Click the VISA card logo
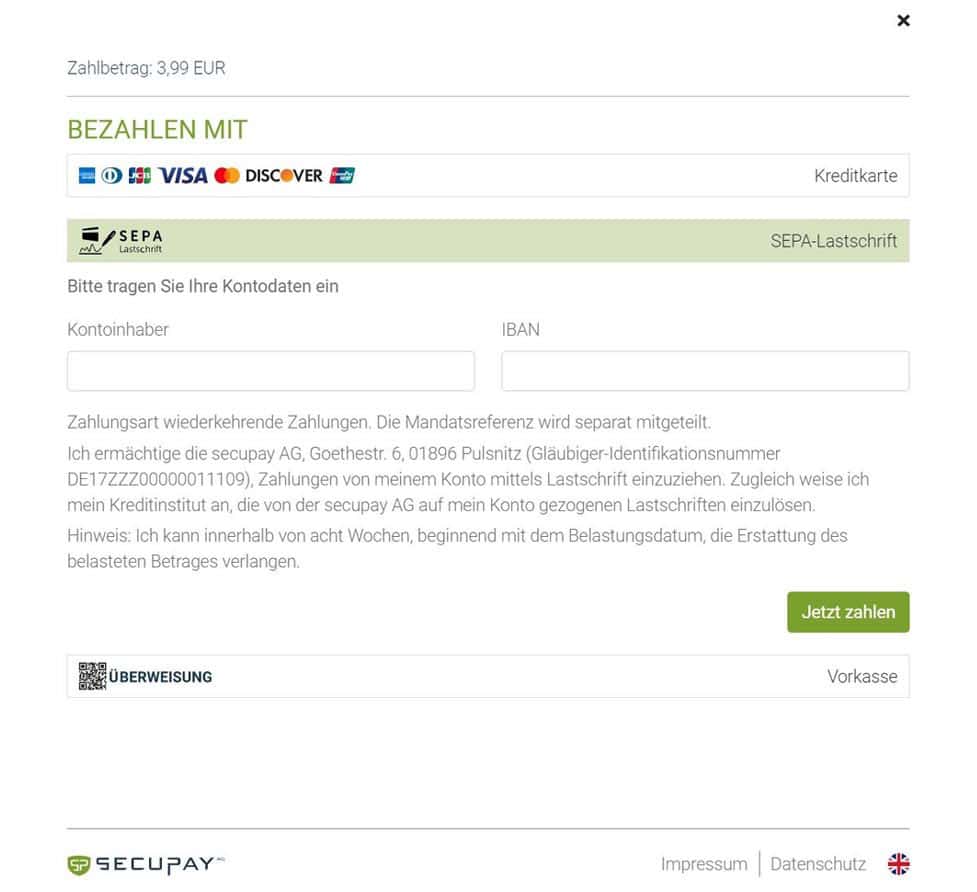This screenshot has height=892, width=977. pyautogui.click(x=183, y=176)
